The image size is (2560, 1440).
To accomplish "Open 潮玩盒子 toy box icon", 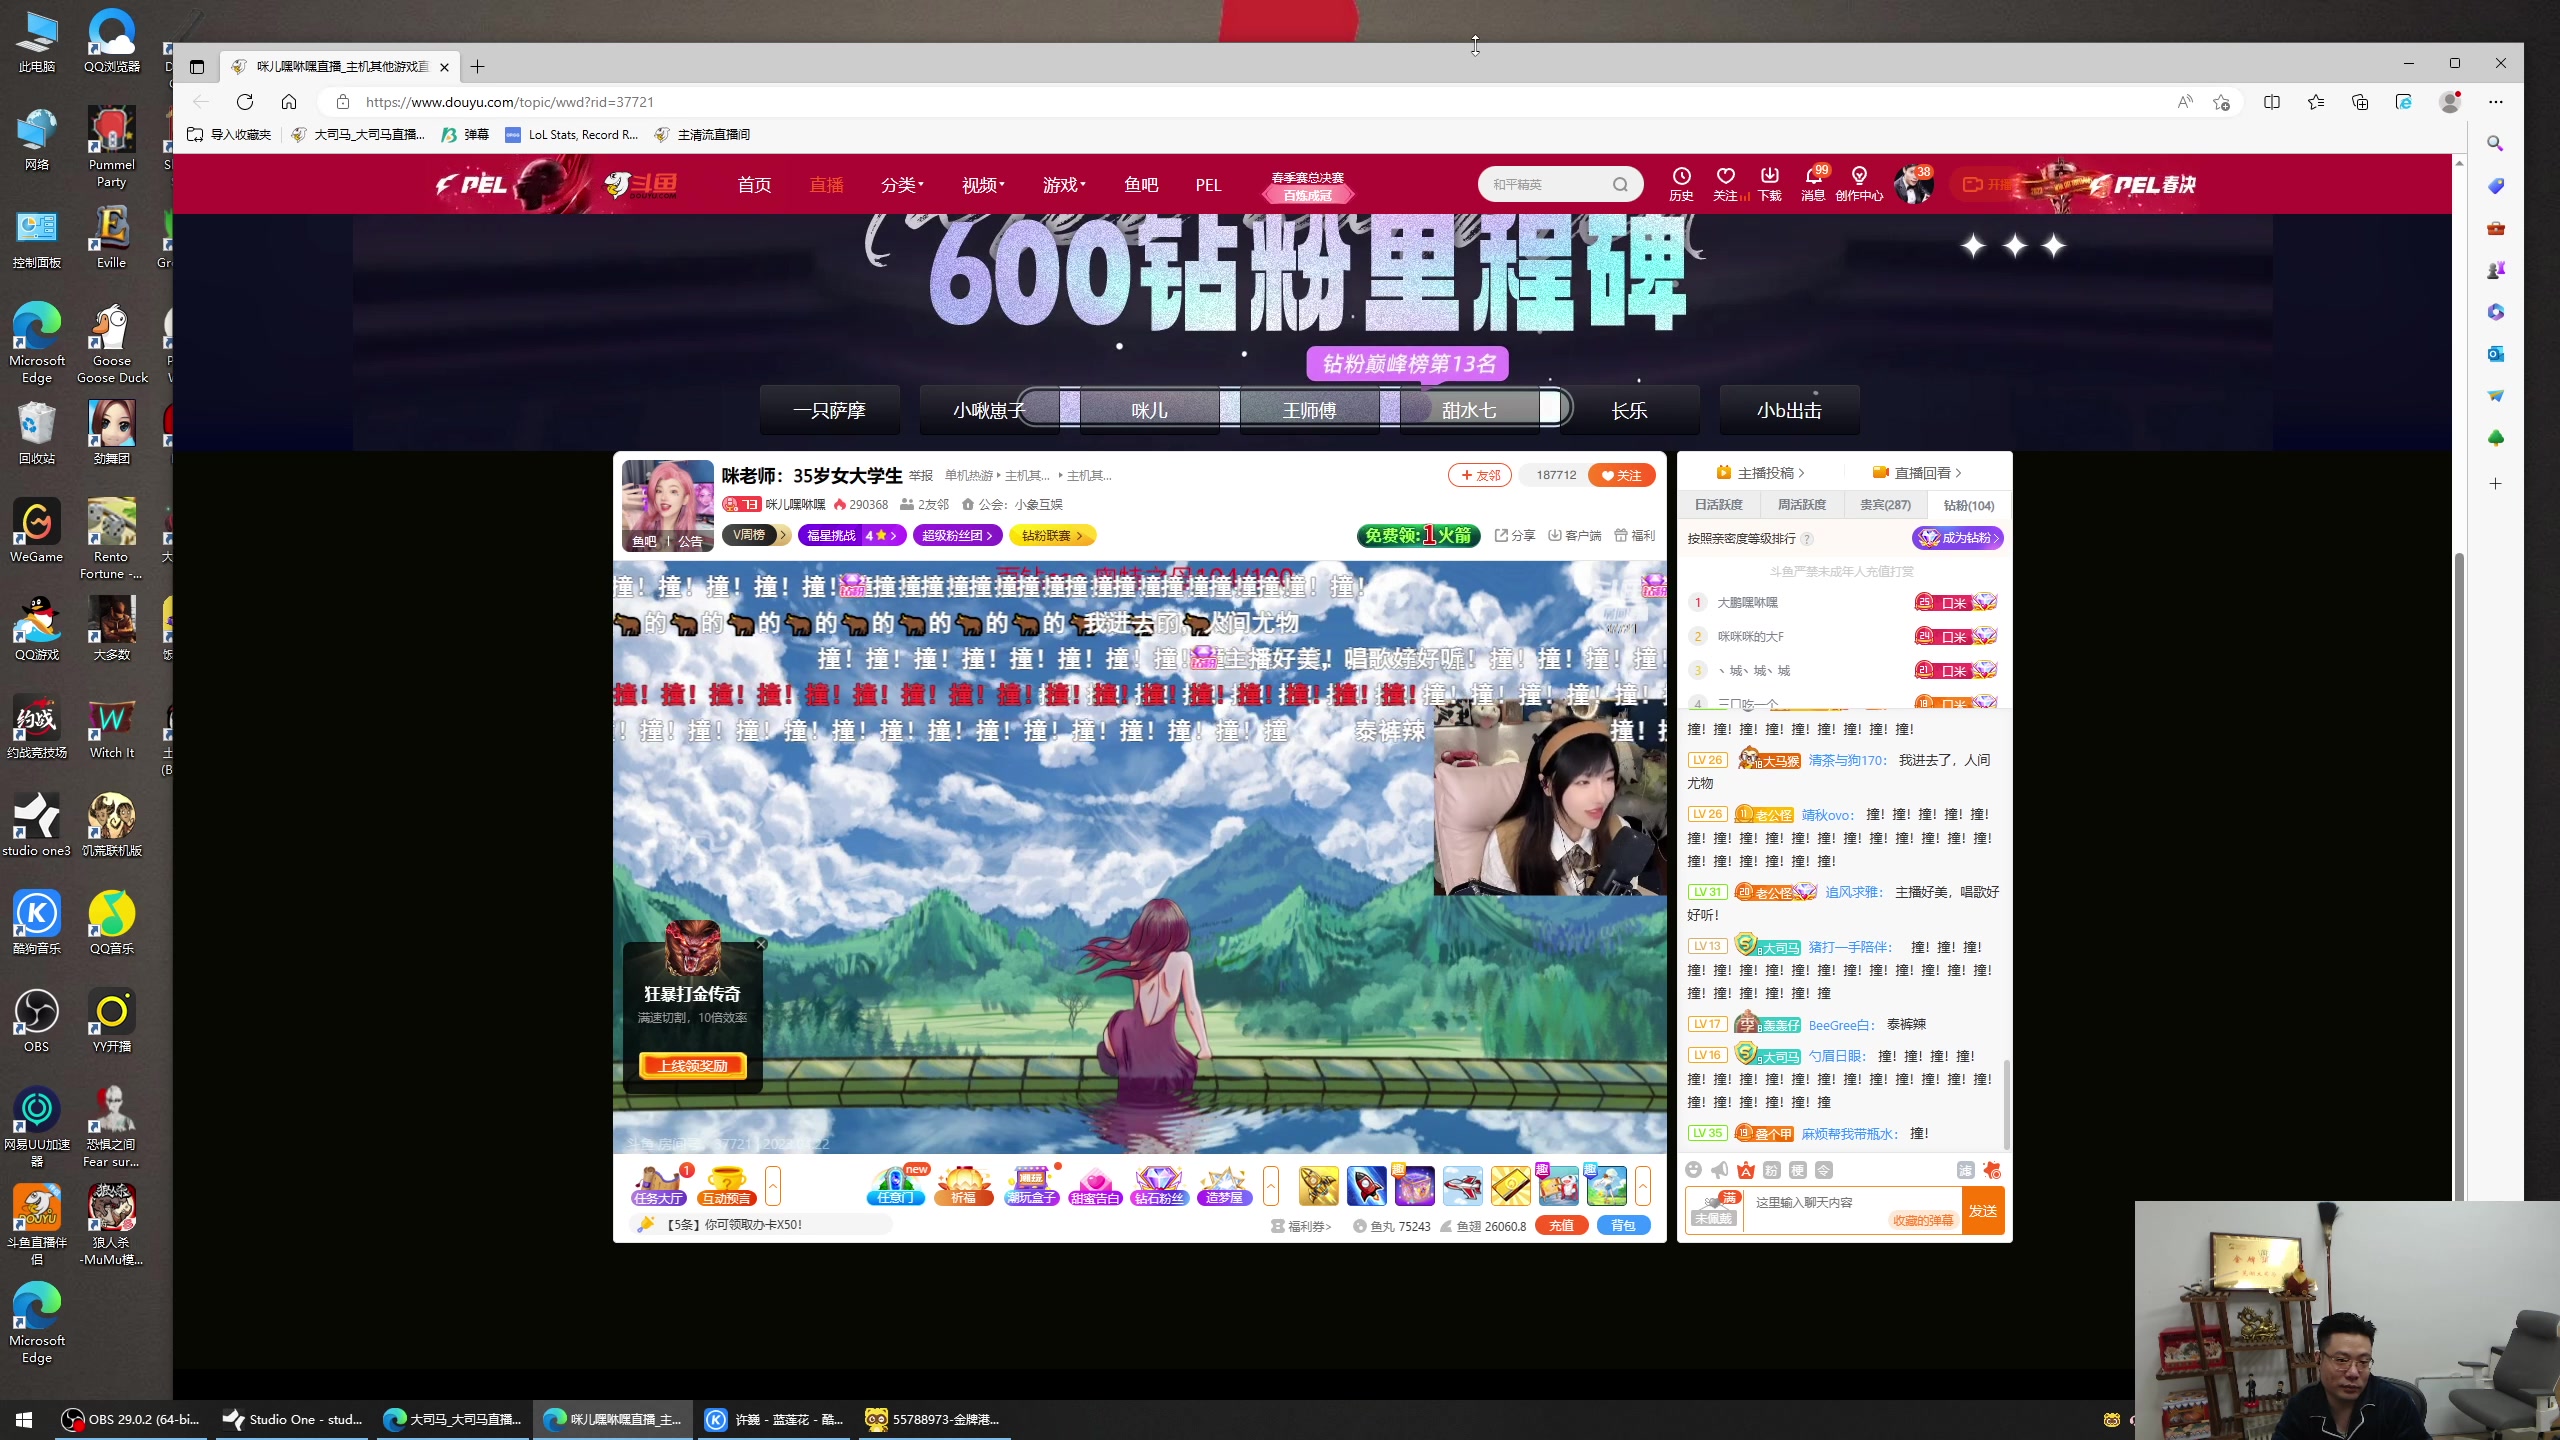I will (1031, 1186).
